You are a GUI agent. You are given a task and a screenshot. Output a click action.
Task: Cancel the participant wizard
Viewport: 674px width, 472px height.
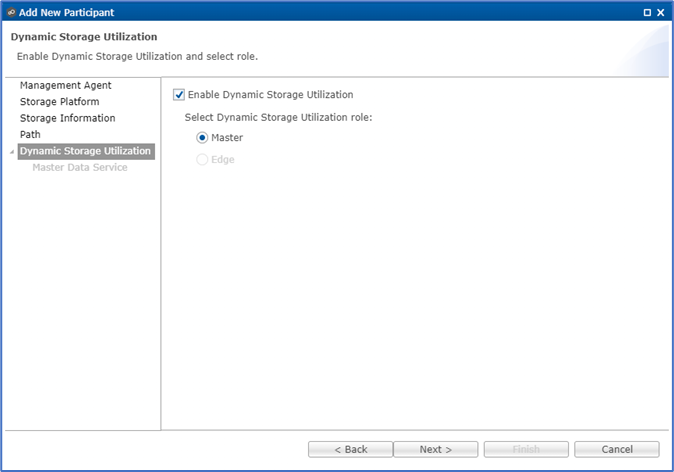[x=616, y=449]
